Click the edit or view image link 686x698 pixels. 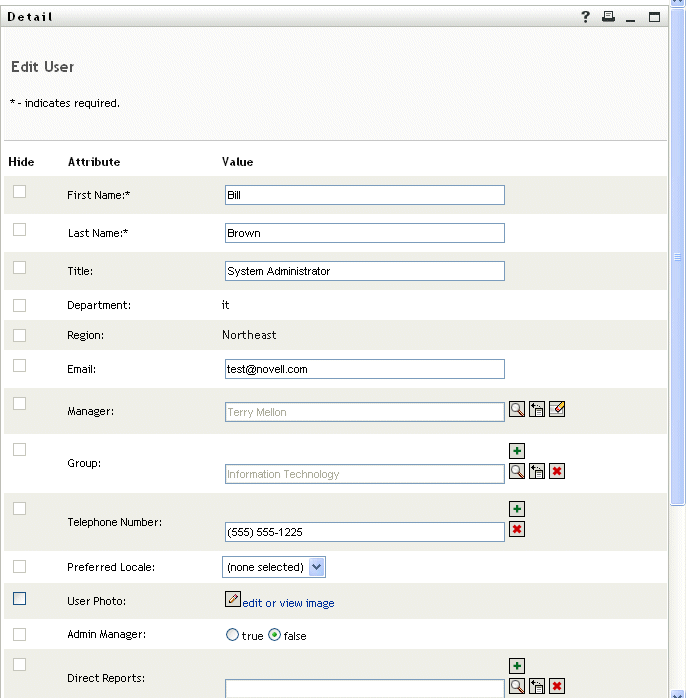pos(288,603)
